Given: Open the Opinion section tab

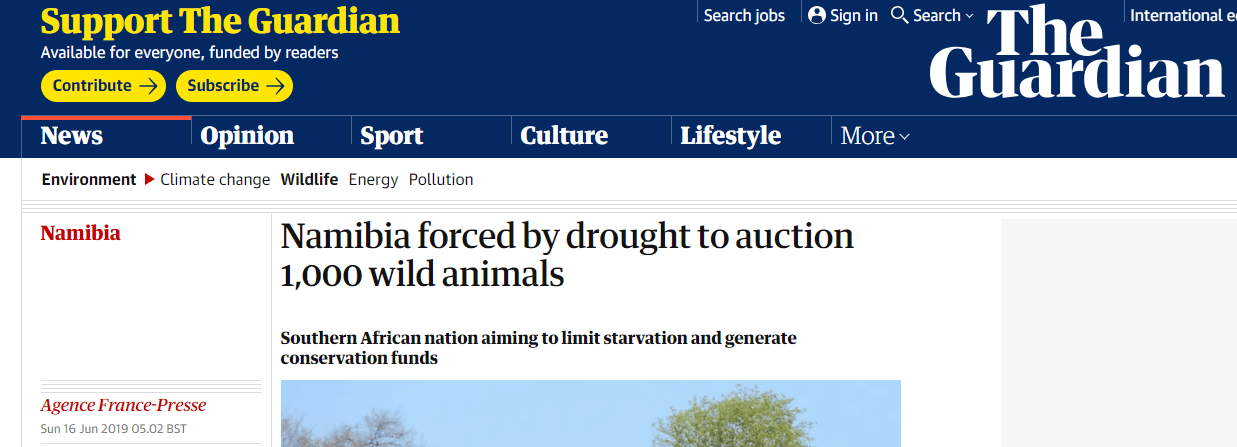Looking at the screenshot, I should (247, 136).
